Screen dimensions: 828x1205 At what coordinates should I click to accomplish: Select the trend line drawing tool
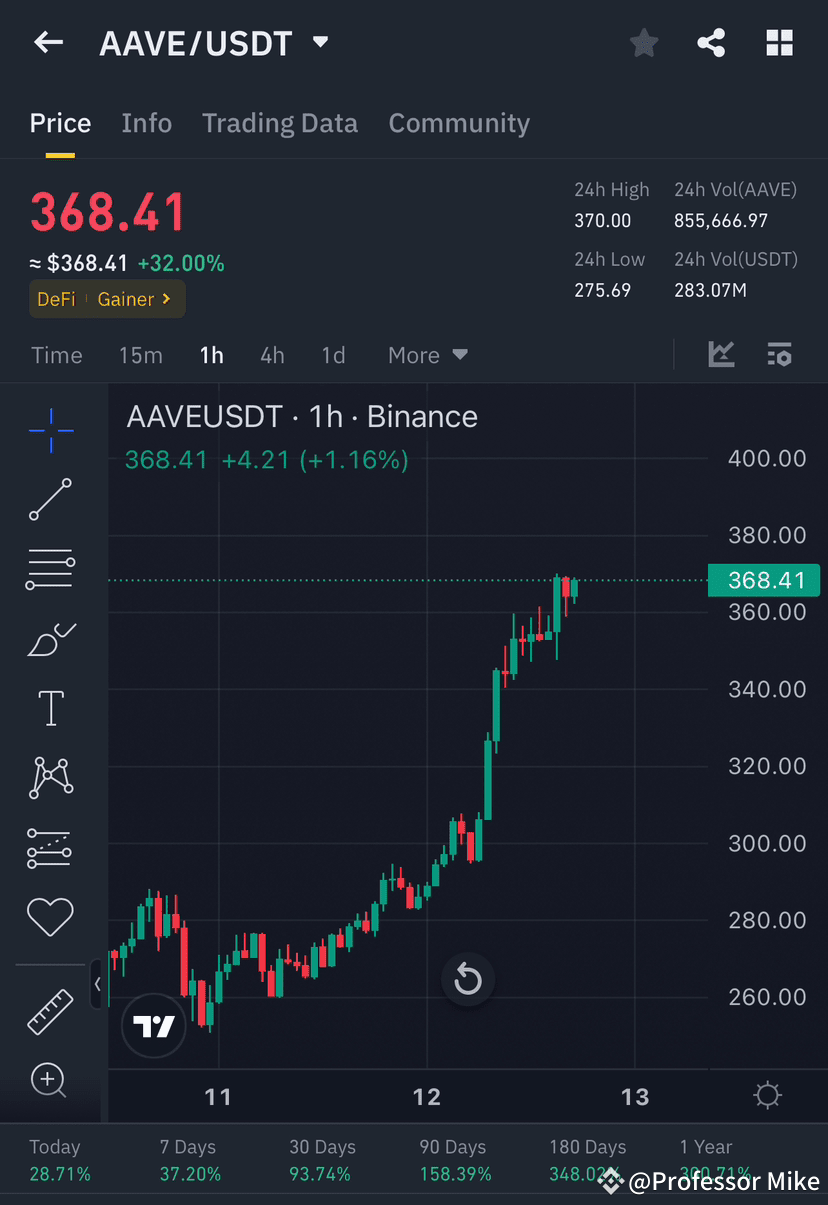50,499
